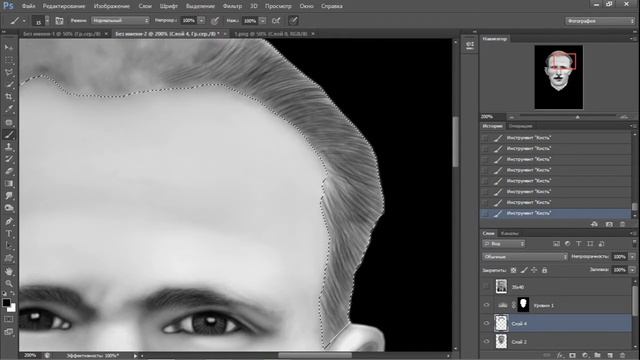The width and height of the screenshot is (640, 360).
Task: Select the Clone Stamp tool
Action: click(x=9, y=147)
